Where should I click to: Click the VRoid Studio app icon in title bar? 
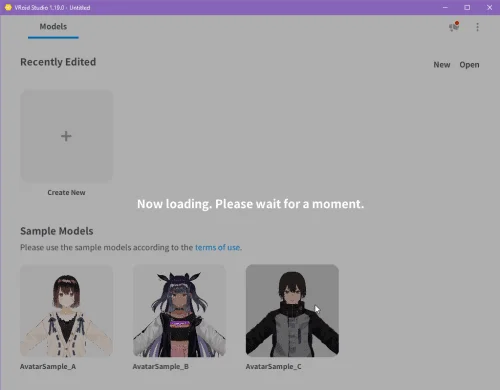point(8,7)
